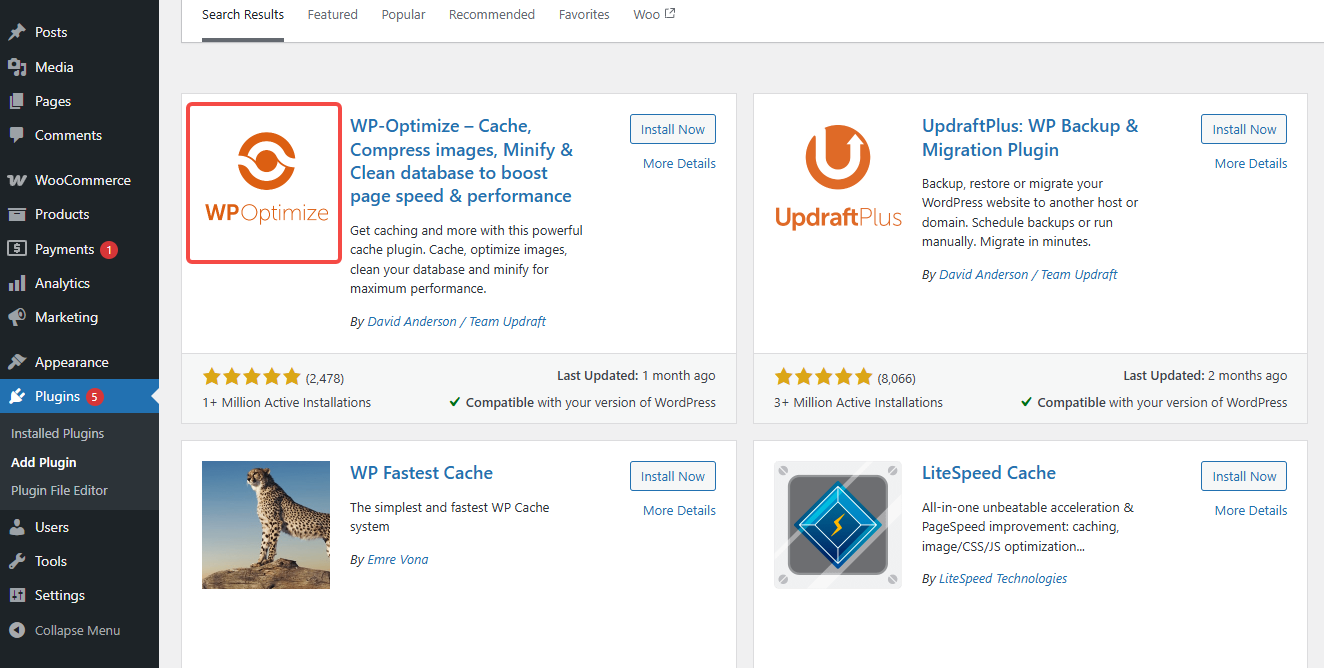This screenshot has width=1324, height=668.
Task: Switch to the Popular tab
Action: click(x=403, y=15)
